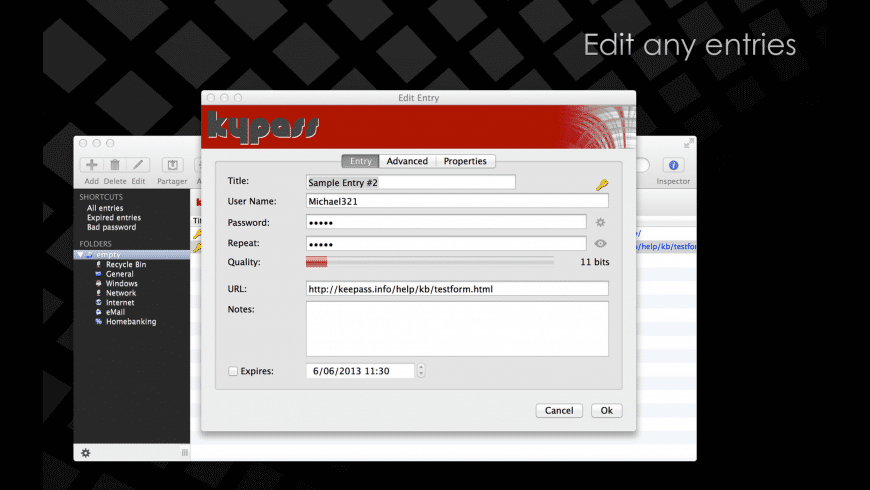Image resolution: width=870 pixels, height=490 pixels.
Task: Switch to the Properties tab
Action: click(x=465, y=161)
